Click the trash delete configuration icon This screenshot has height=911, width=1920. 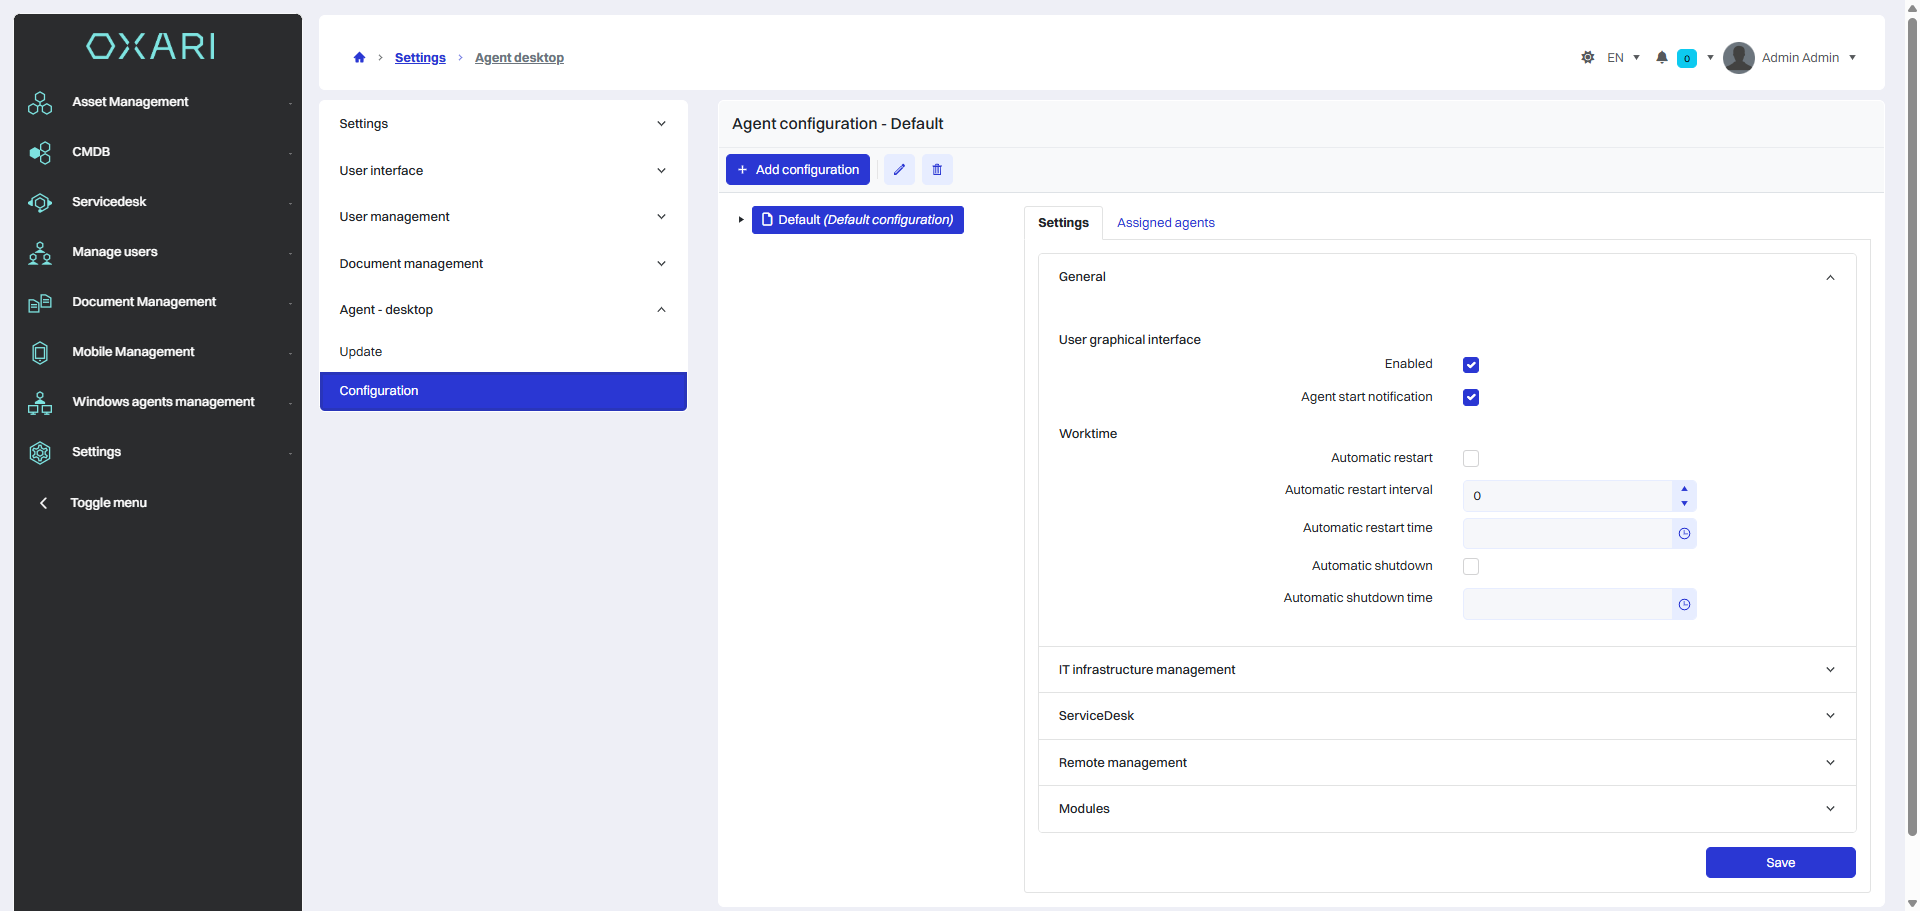(x=937, y=170)
